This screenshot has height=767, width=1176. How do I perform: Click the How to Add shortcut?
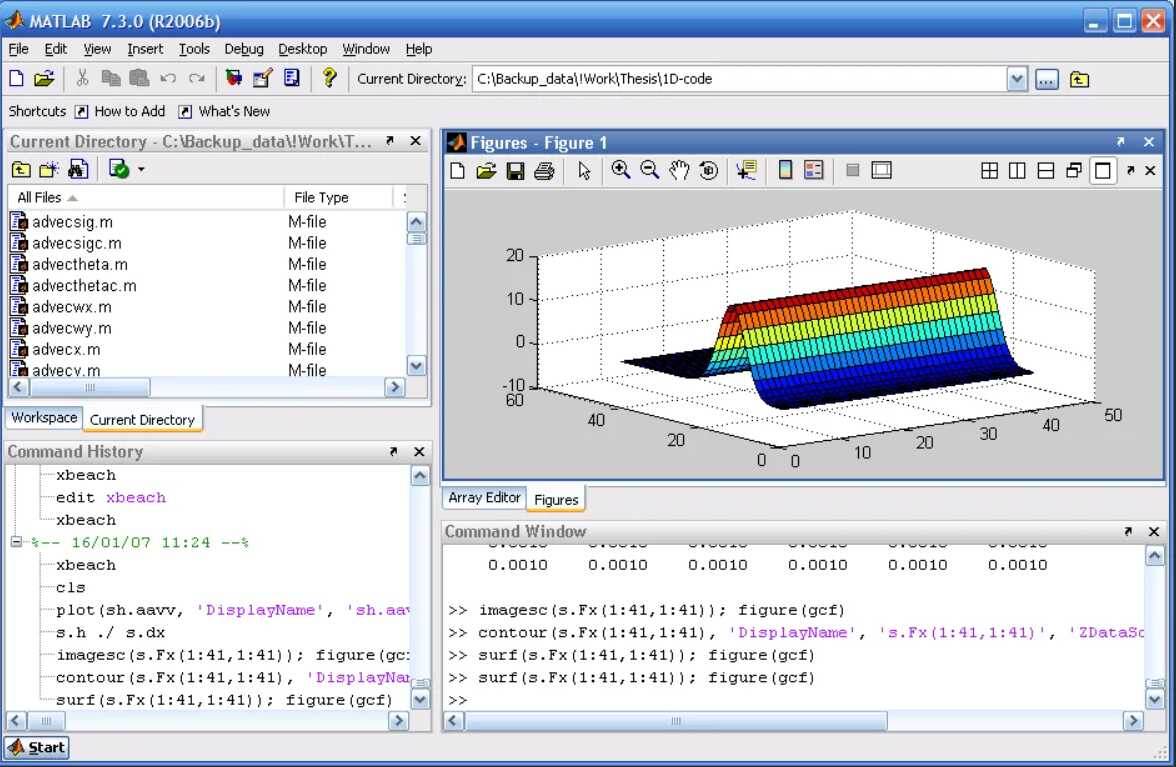(x=121, y=111)
